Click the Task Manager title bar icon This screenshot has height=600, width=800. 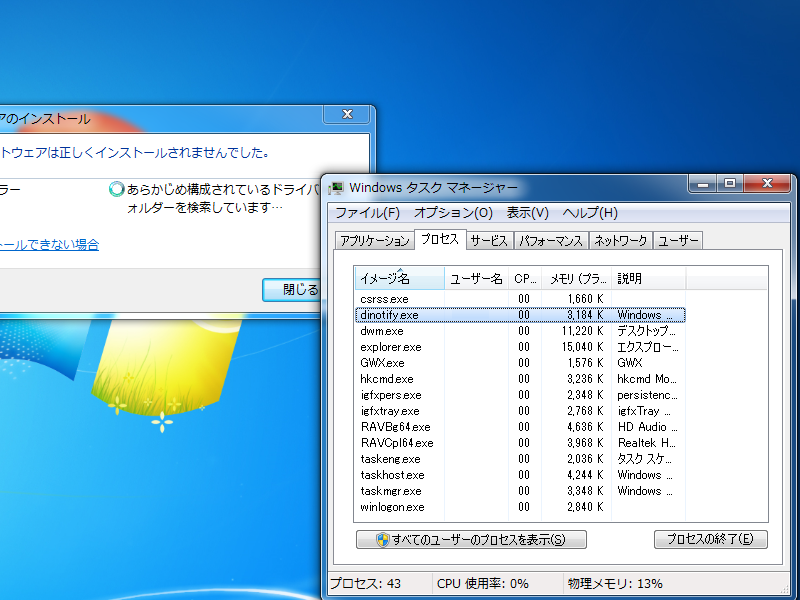pyautogui.click(x=336, y=188)
